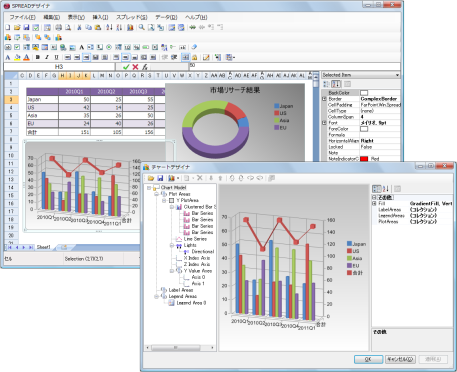This screenshot has width=457, height=372.
Task: Click the Sort descending icon
Action: tap(119, 27)
